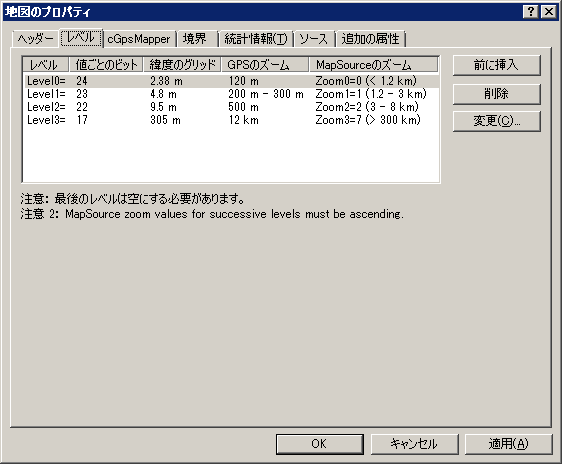The image size is (562, 464).
Task: Switch to the ヘッダー tab
Action: coord(35,39)
